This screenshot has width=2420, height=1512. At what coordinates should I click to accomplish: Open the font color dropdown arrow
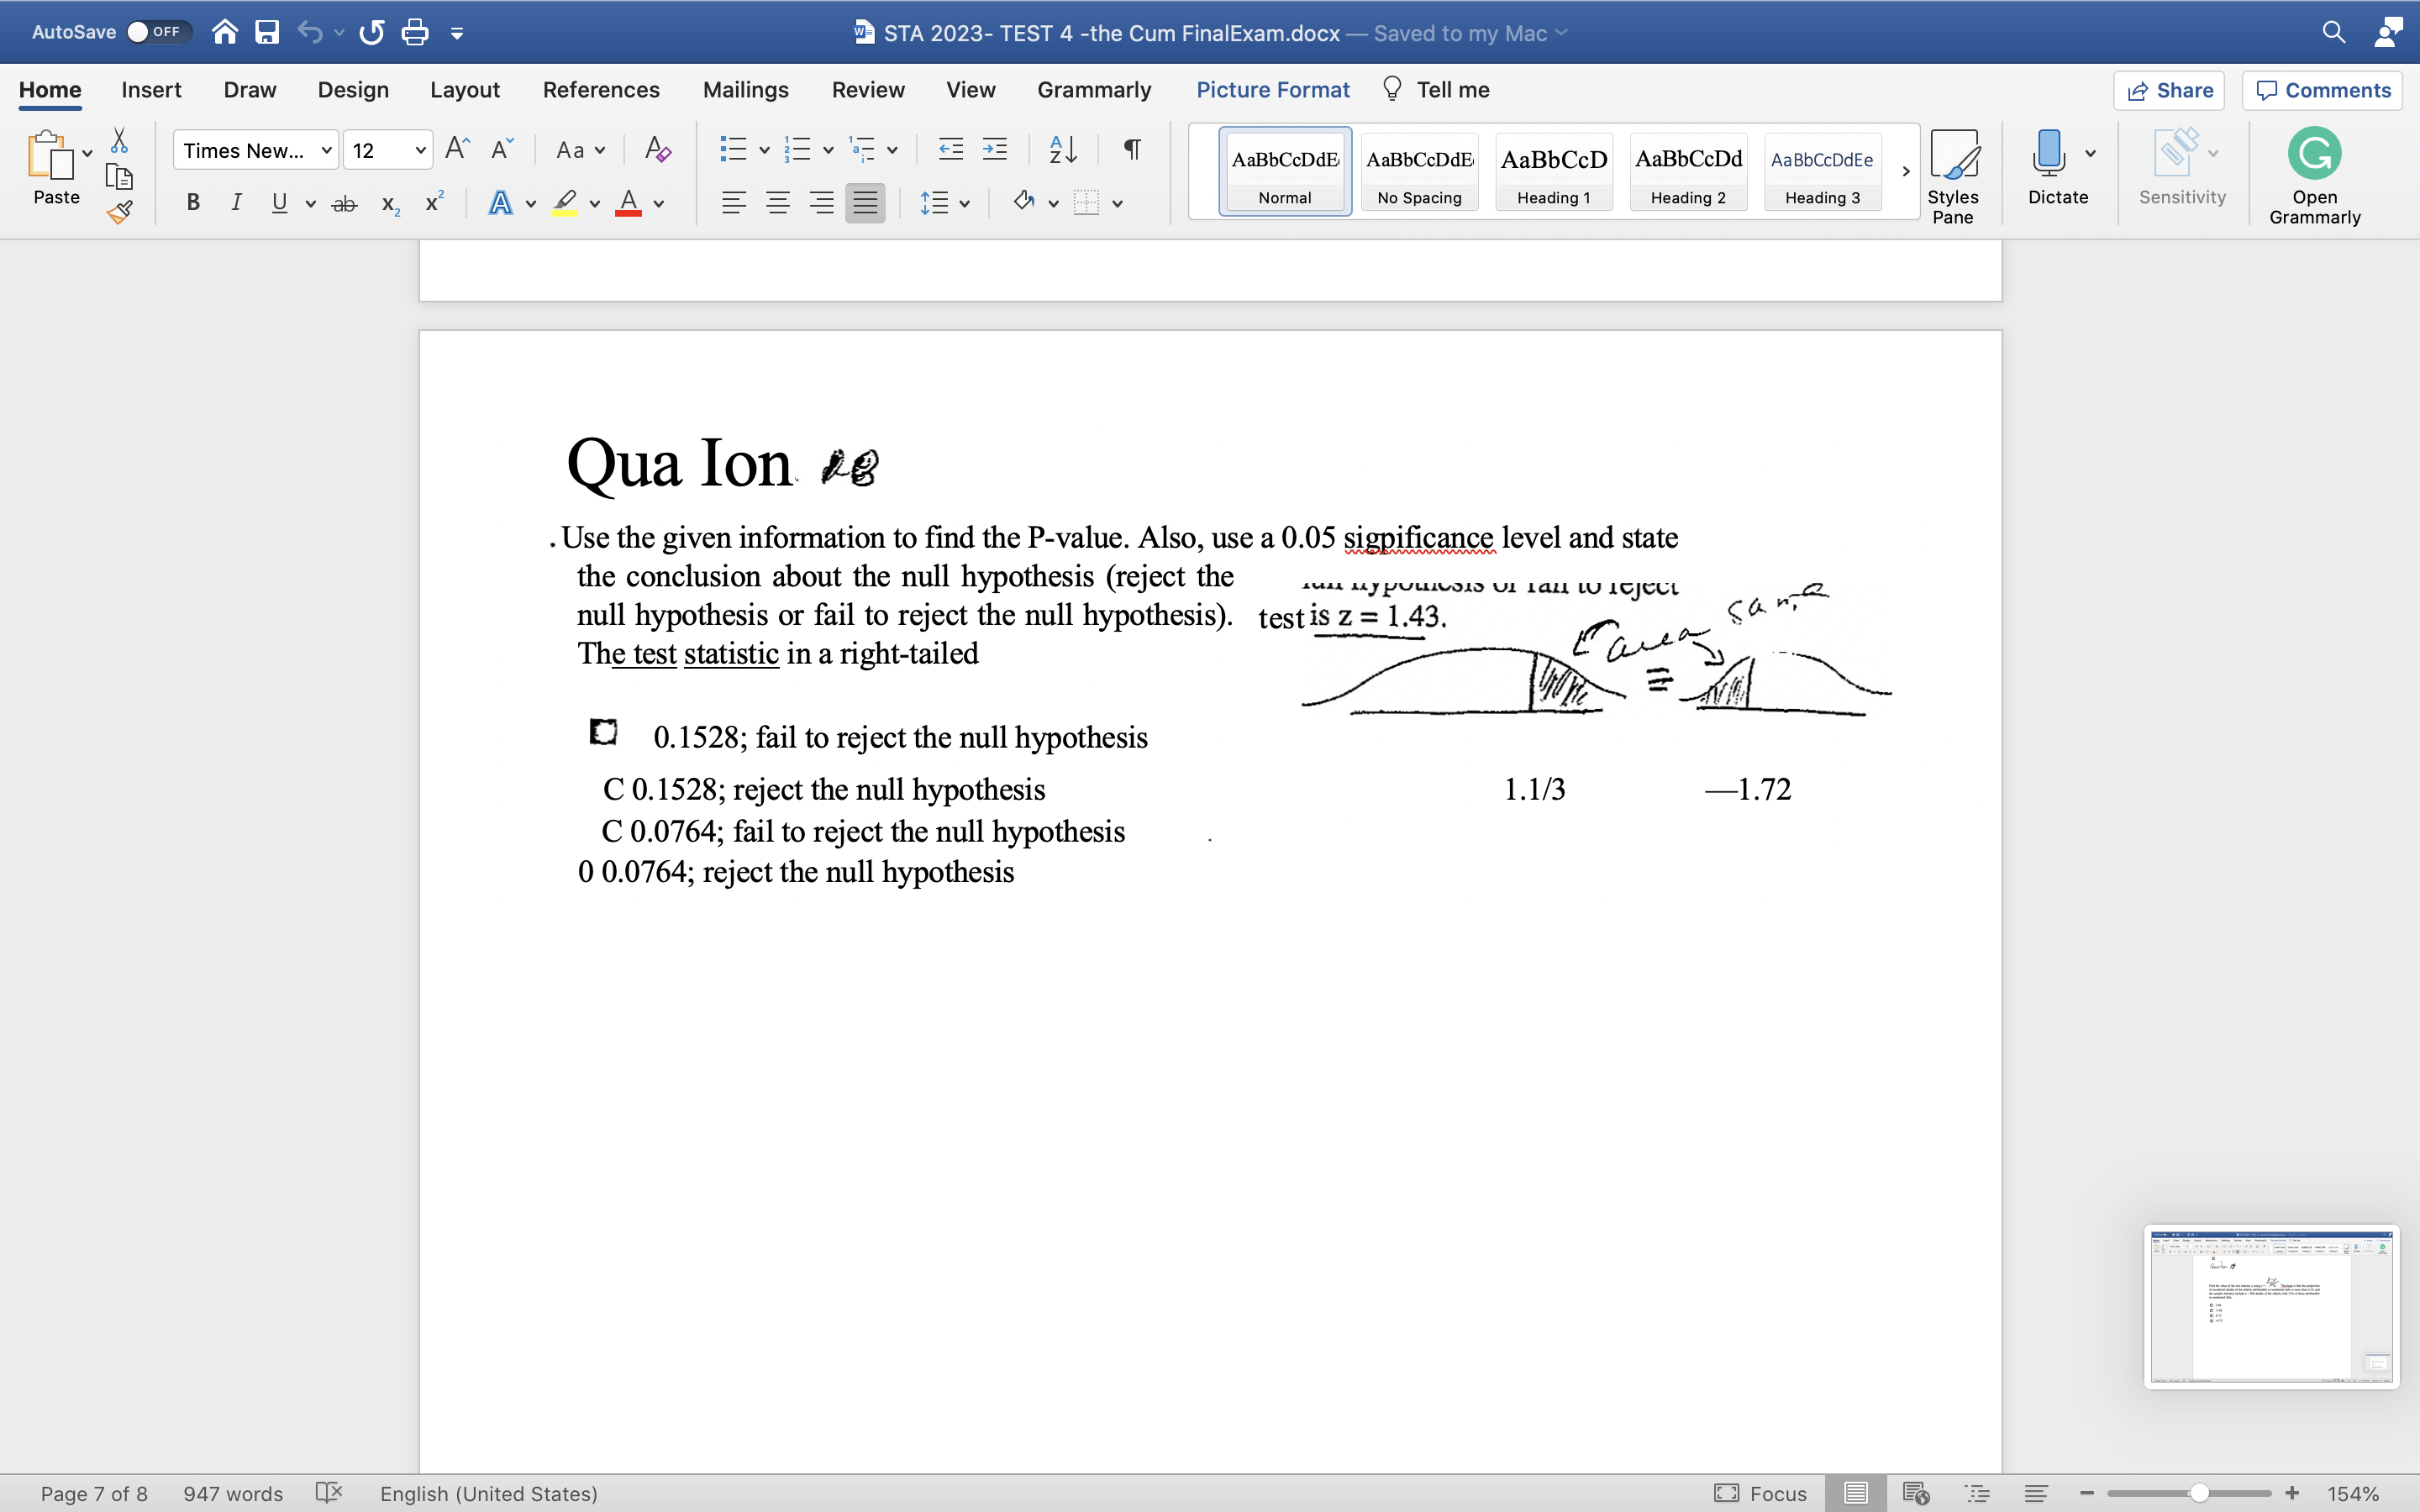pos(657,203)
